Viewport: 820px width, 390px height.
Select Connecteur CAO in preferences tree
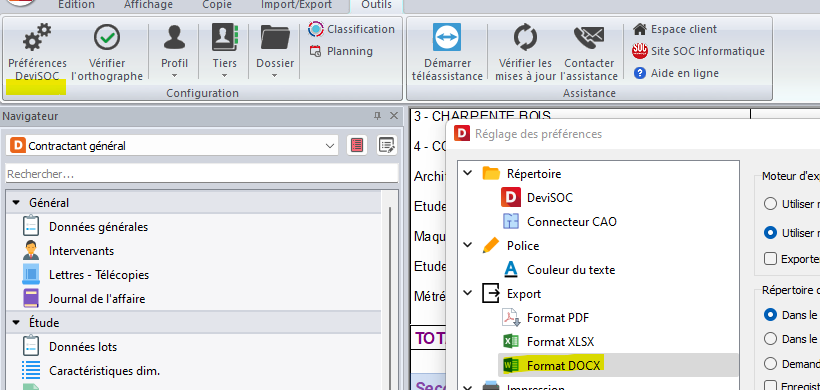click(572, 222)
